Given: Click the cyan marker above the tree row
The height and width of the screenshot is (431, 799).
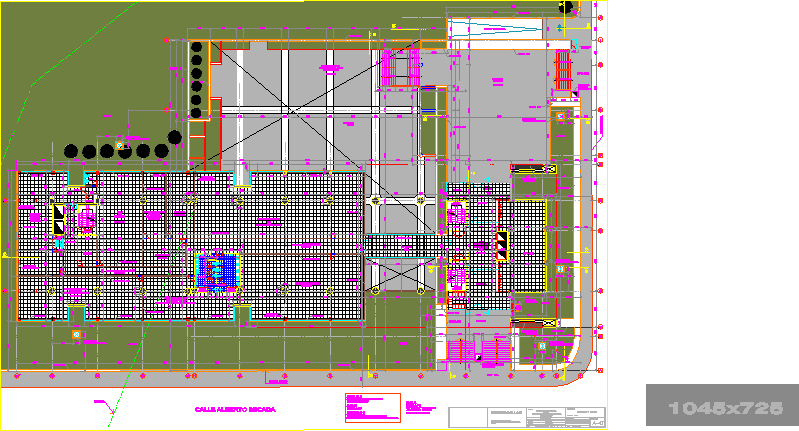Looking at the screenshot, I should (120, 145).
